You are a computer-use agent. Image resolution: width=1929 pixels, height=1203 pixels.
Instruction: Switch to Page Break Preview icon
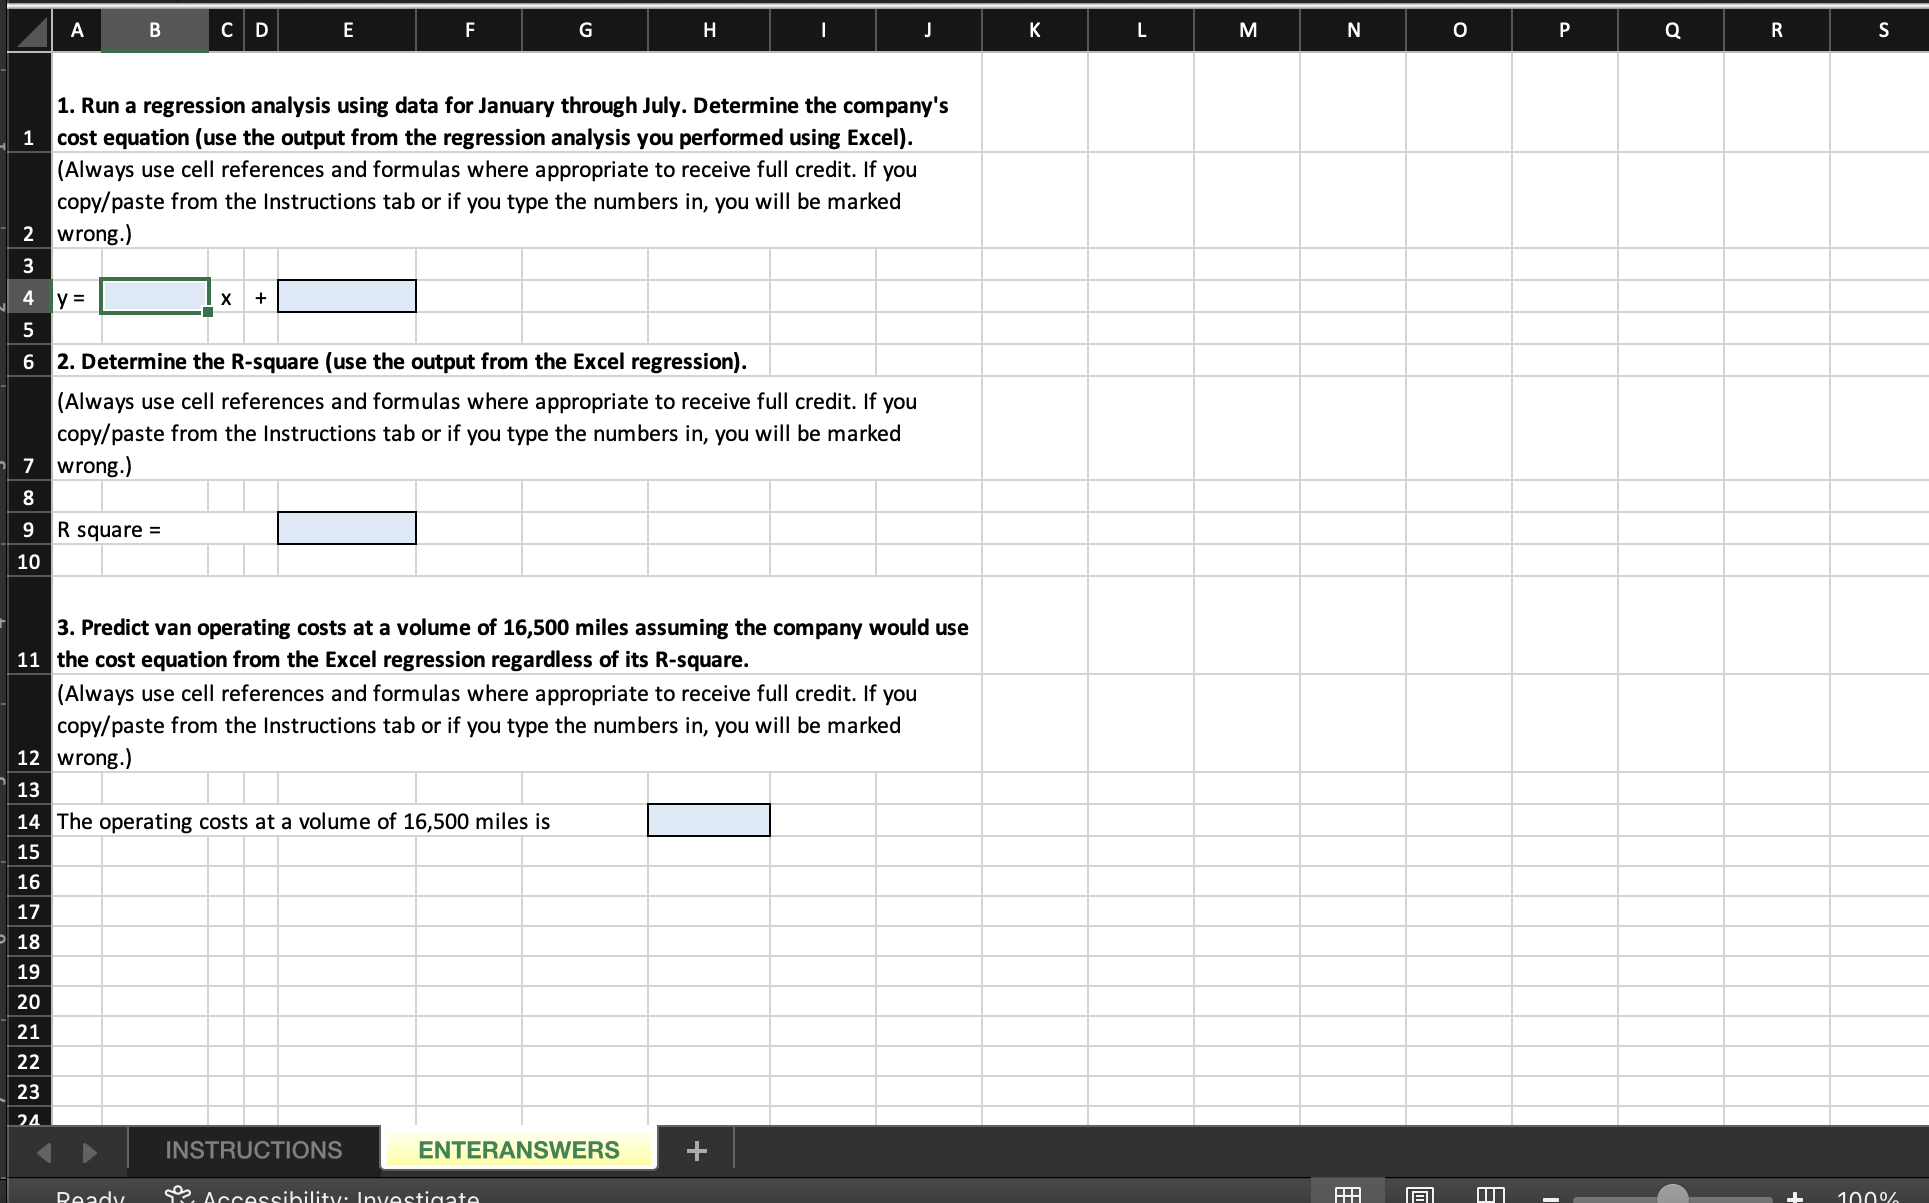click(x=1490, y=1194)
